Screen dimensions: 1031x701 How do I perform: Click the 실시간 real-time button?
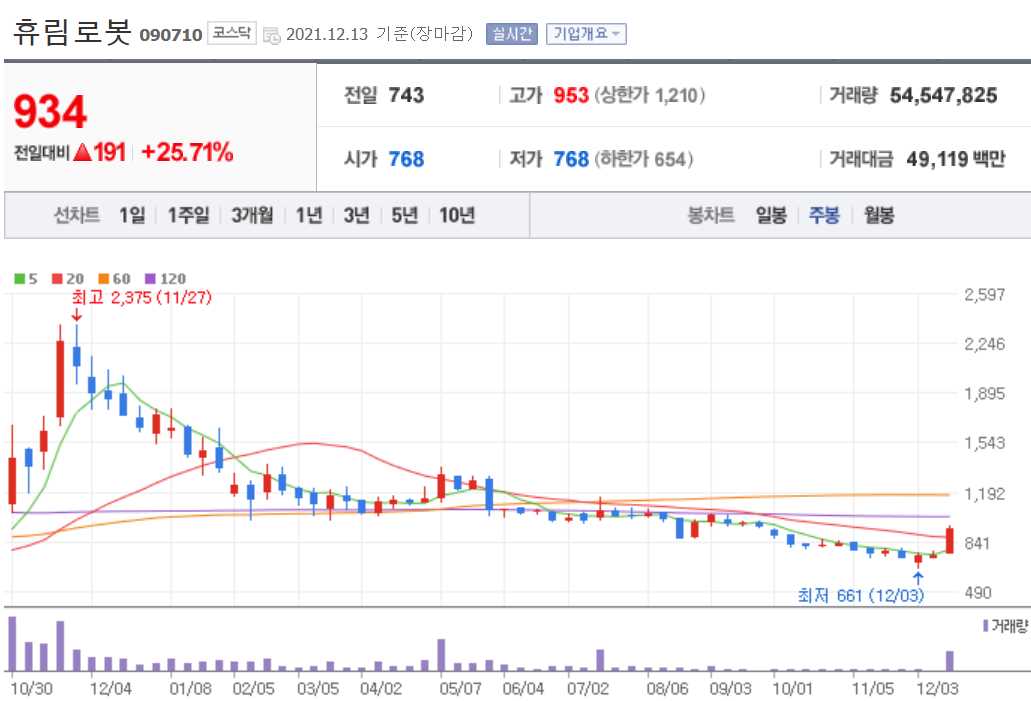512,34
